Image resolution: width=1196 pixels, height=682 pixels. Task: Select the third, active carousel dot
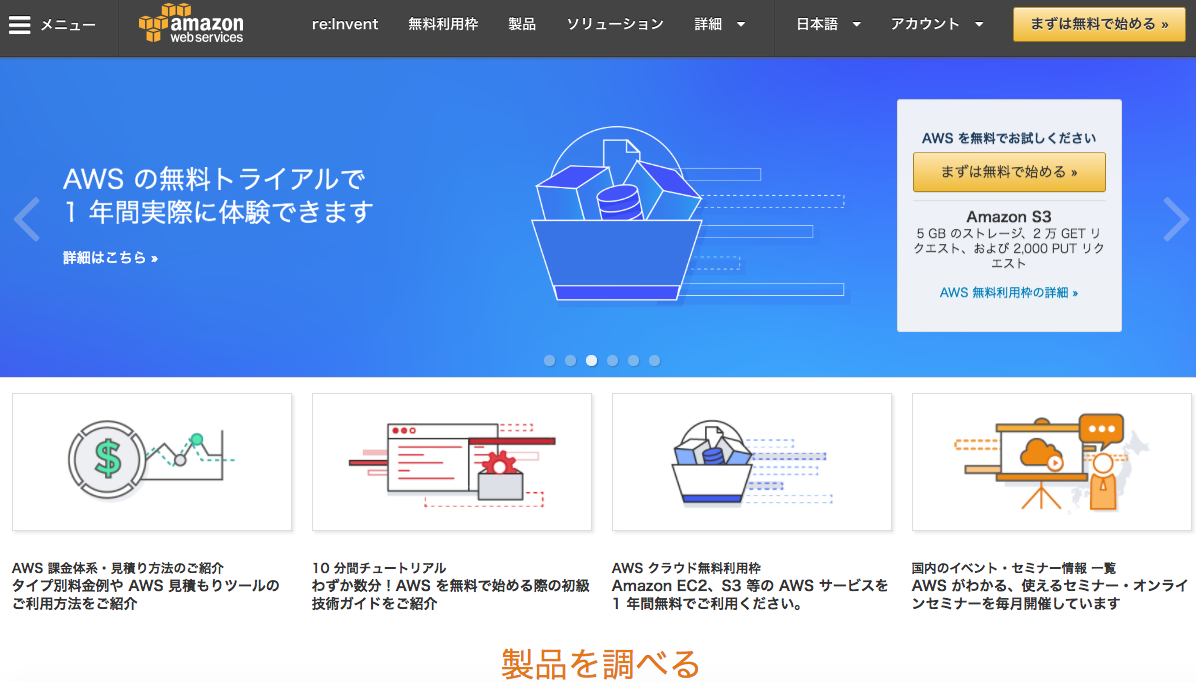(x=591, y=361)
